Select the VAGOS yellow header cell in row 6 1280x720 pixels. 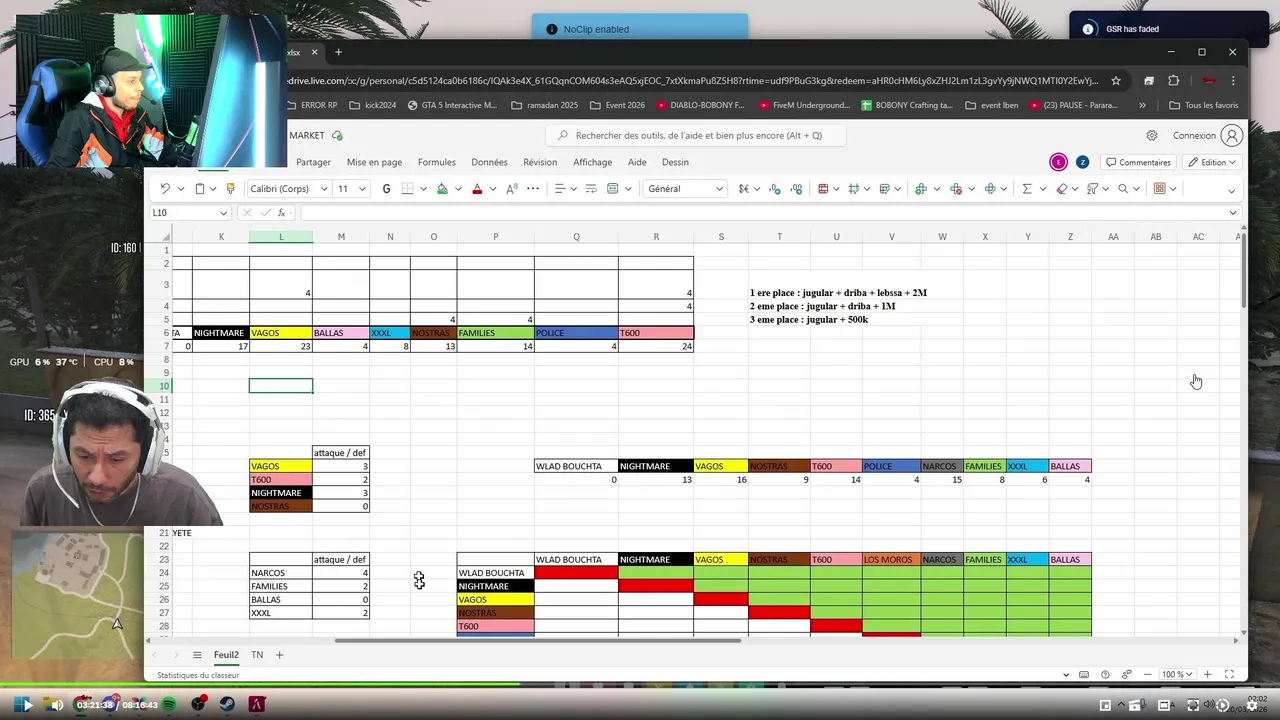click(x=281, y=333)
